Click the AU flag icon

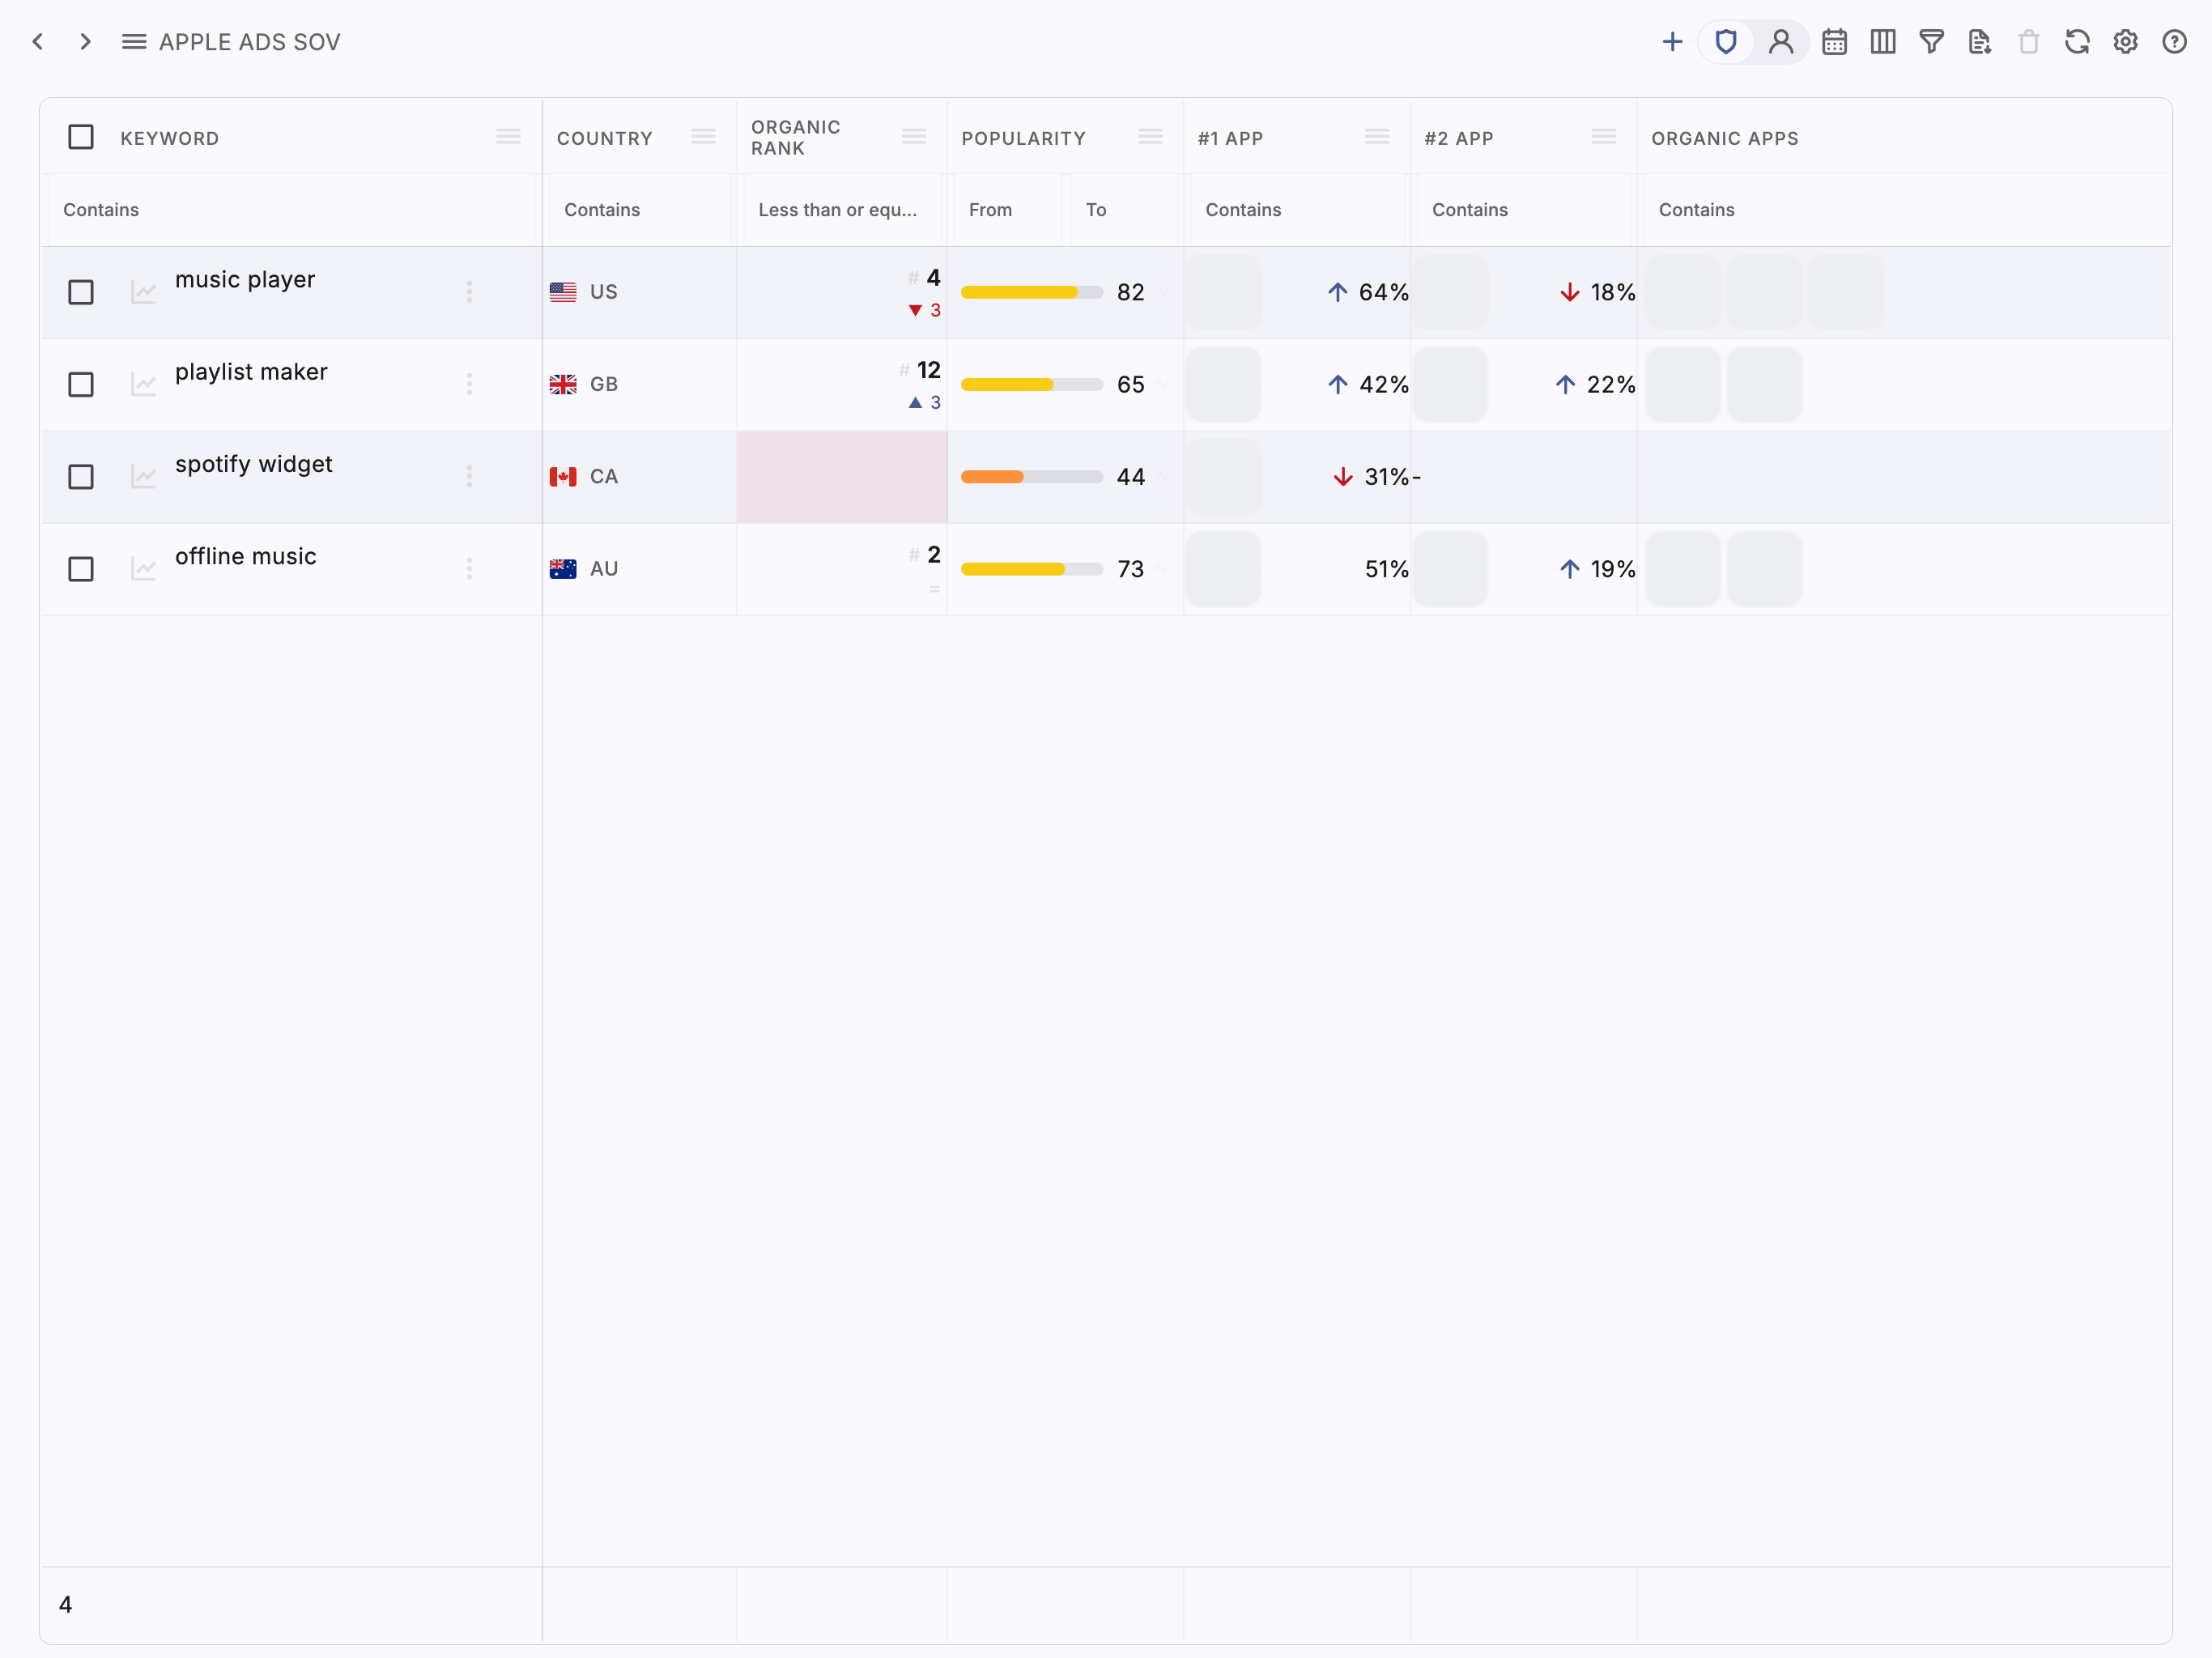coord(563,569)
